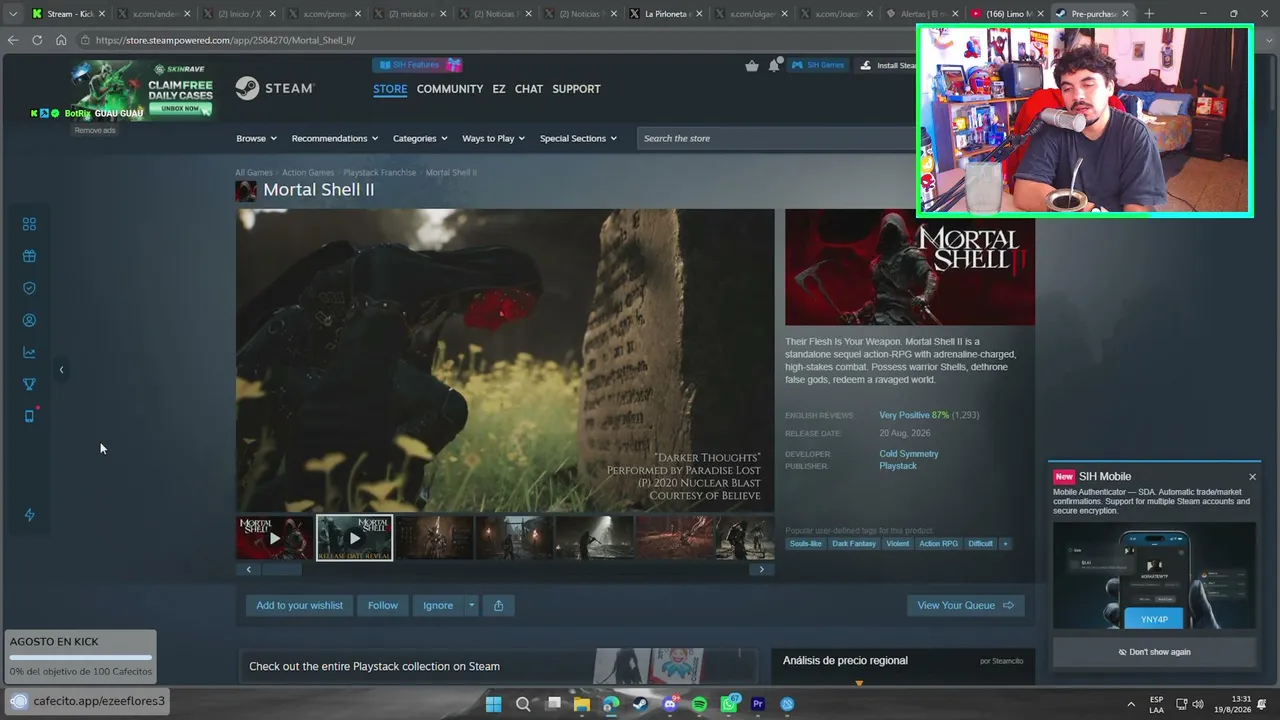The image size is (1280, 720).
Task: Click the Dark Fantasy tag
Action: pyautogui.click(x=854, y=544)
